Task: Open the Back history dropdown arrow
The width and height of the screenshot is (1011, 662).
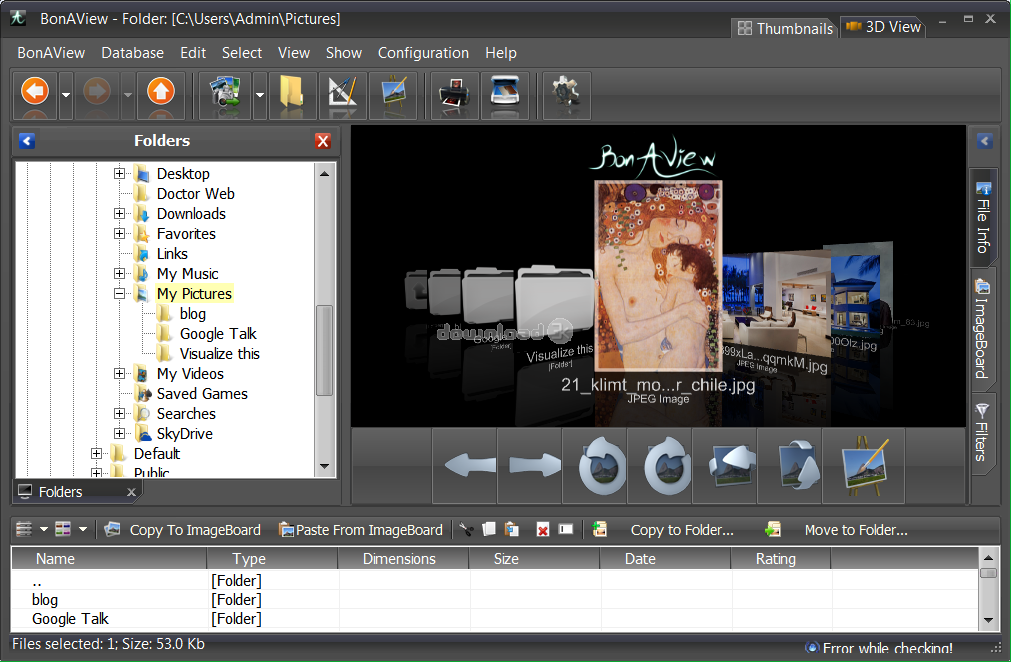Action: pyautogui.click(x=66, y=95)
